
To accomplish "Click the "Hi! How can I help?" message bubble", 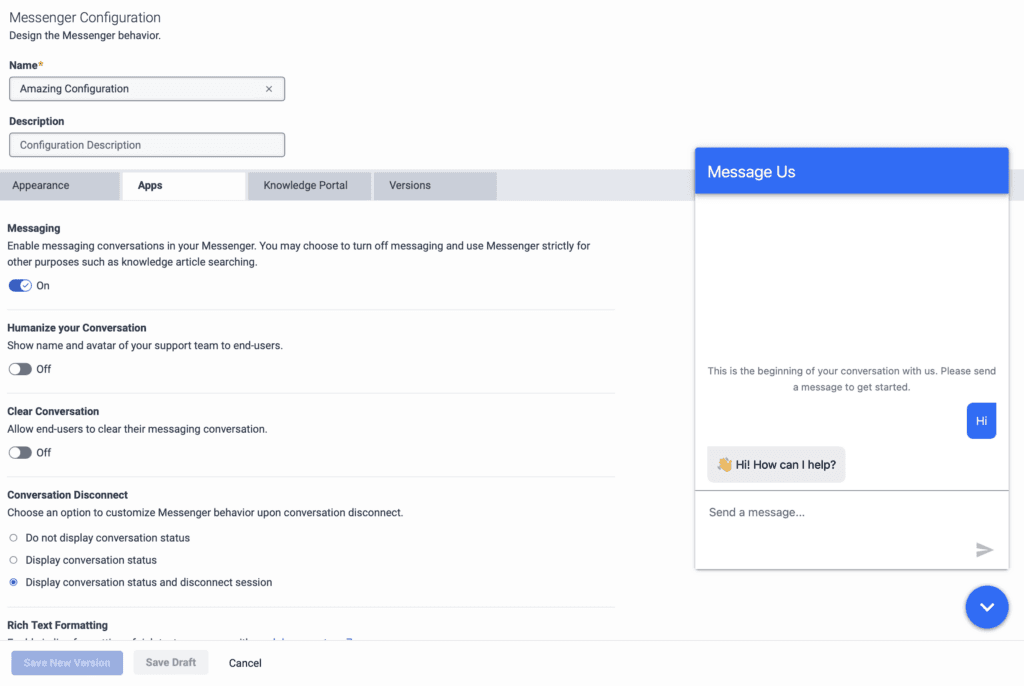I will pyautogui.click(x=776, y=464).
